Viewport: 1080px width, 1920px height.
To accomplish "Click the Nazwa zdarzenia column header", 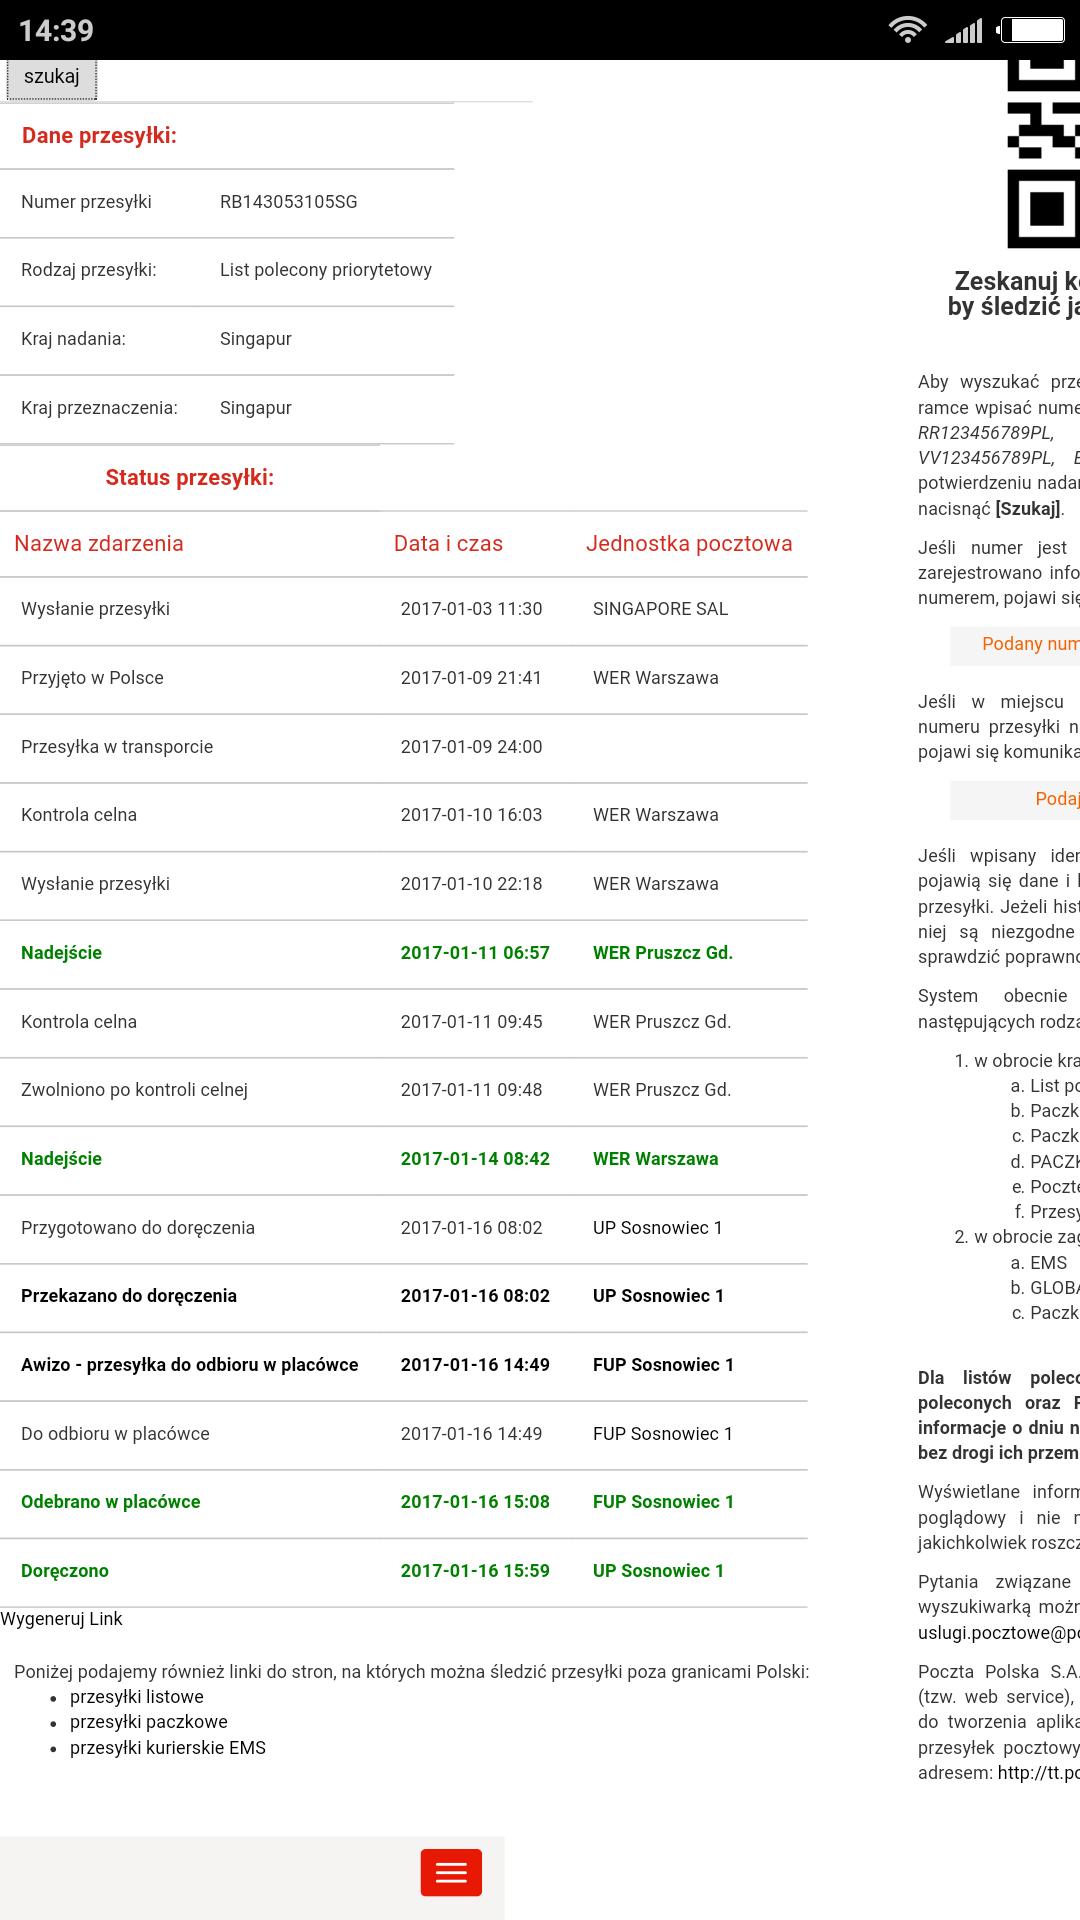I will click(x=99, y=544).
